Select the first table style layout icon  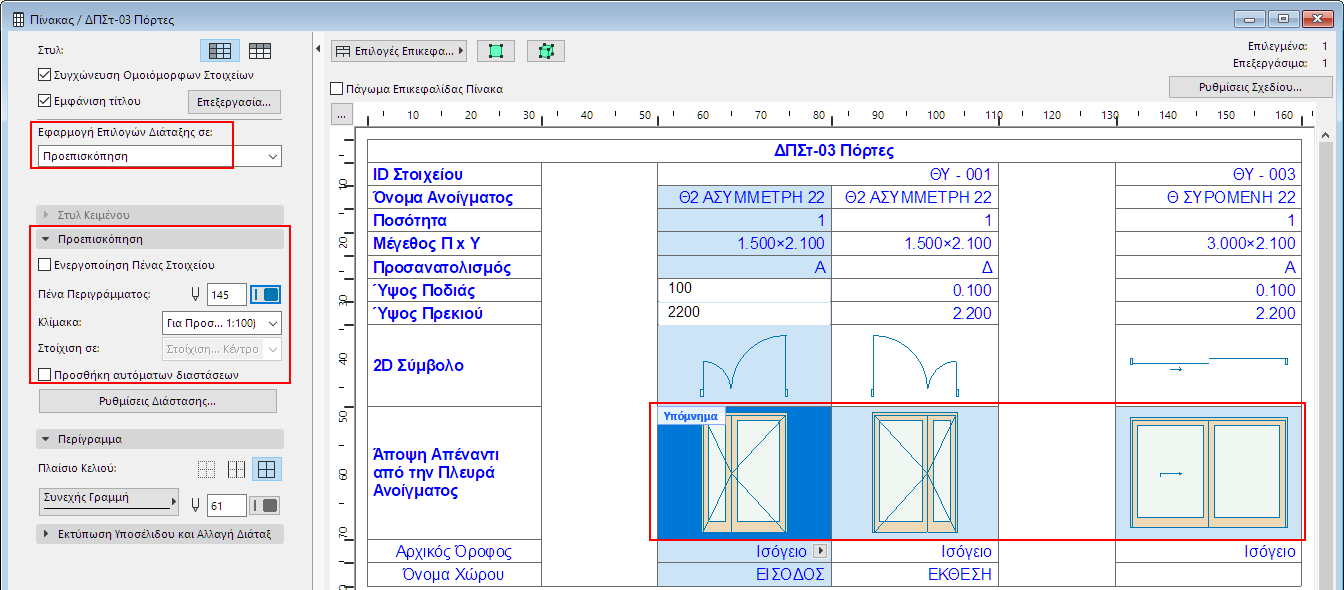(219, 51)
